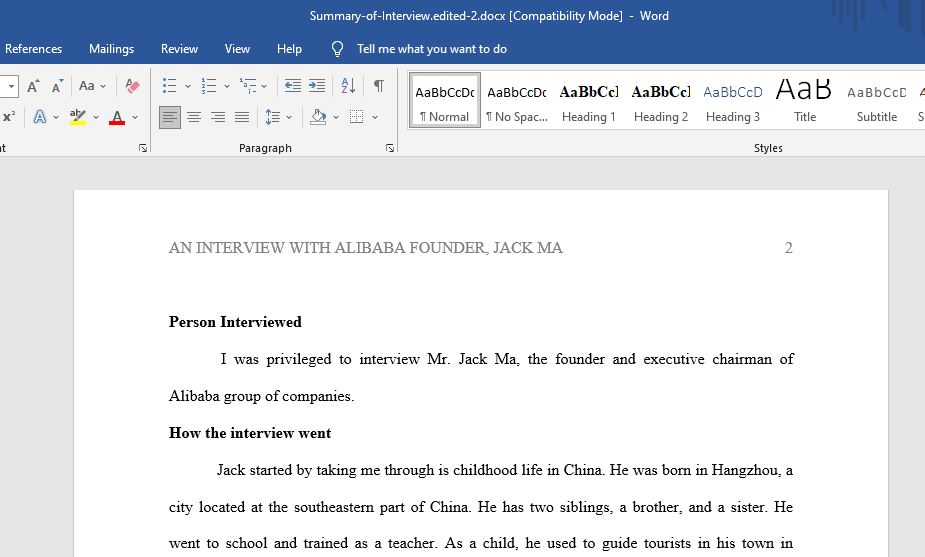Open the Mailings tab
Image resolution: width=925 pixels, height=557 pixels.
click(111, 49)
